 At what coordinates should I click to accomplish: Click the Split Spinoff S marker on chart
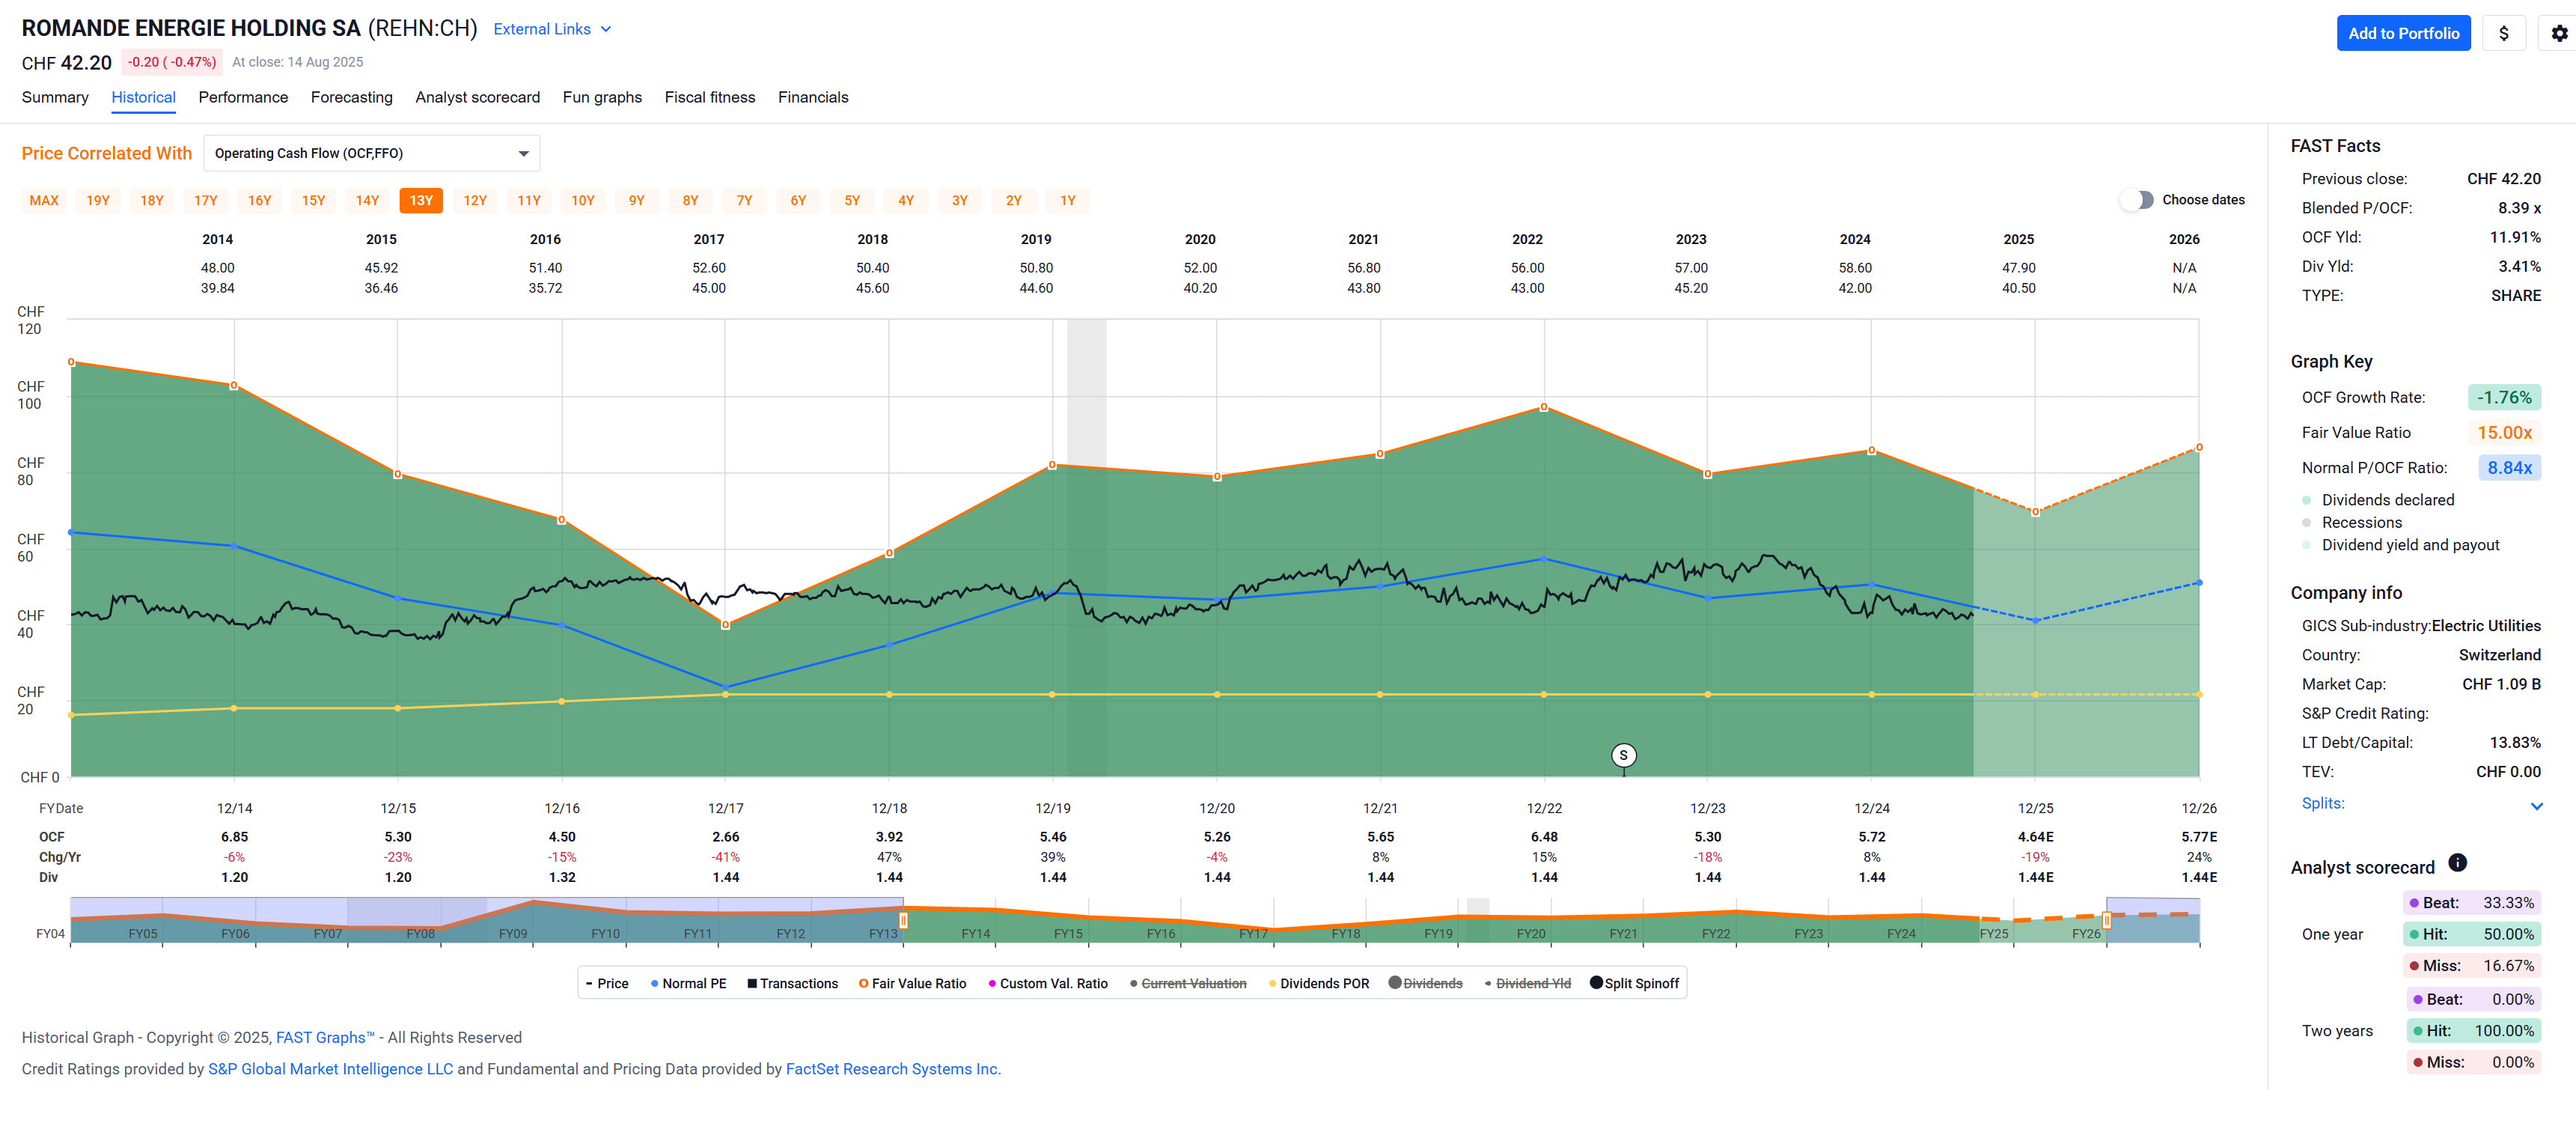(x=1623, y=755)
